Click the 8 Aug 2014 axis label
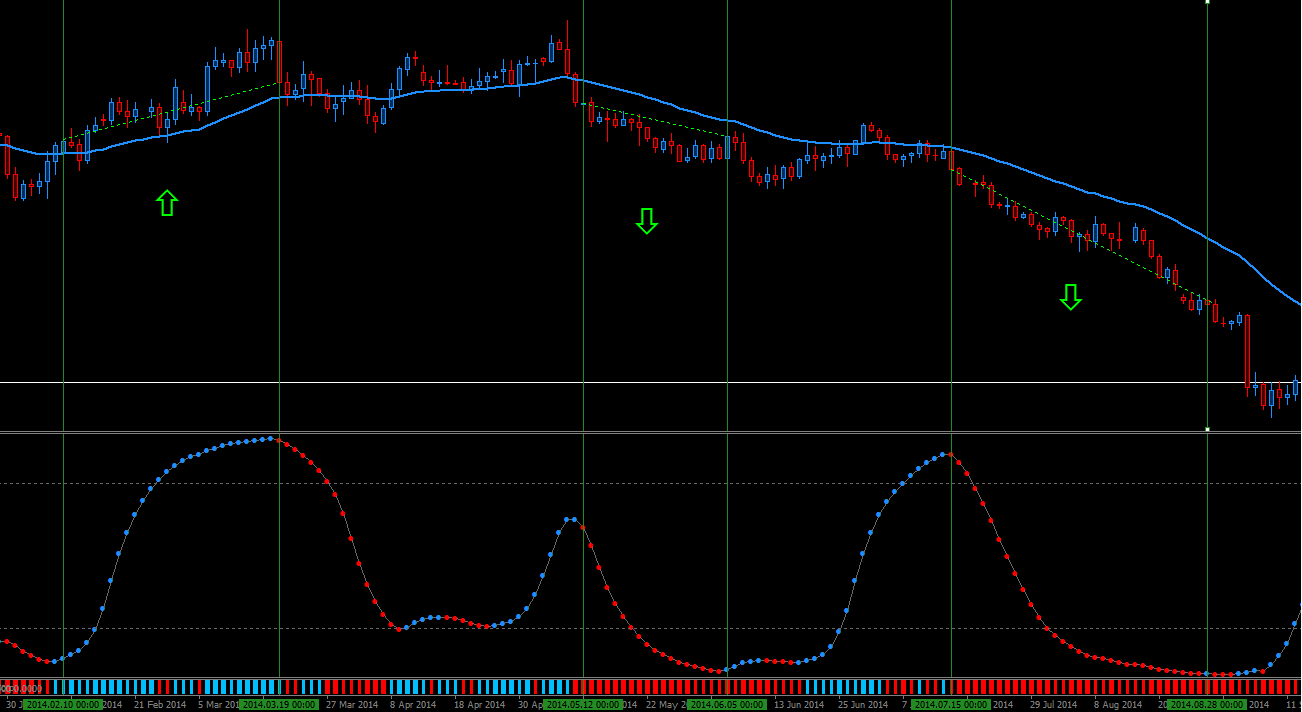Viewport: 1302px width, 712px height. click(x=1116, y=705)
